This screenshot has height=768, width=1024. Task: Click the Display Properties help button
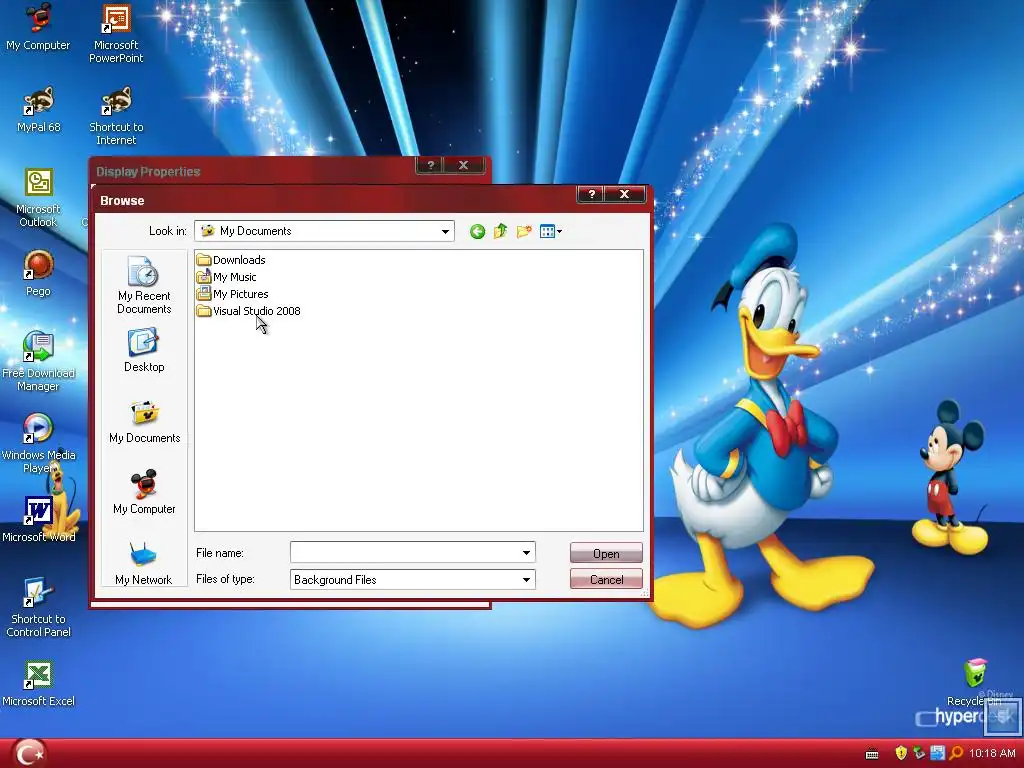tap(430, 165)
